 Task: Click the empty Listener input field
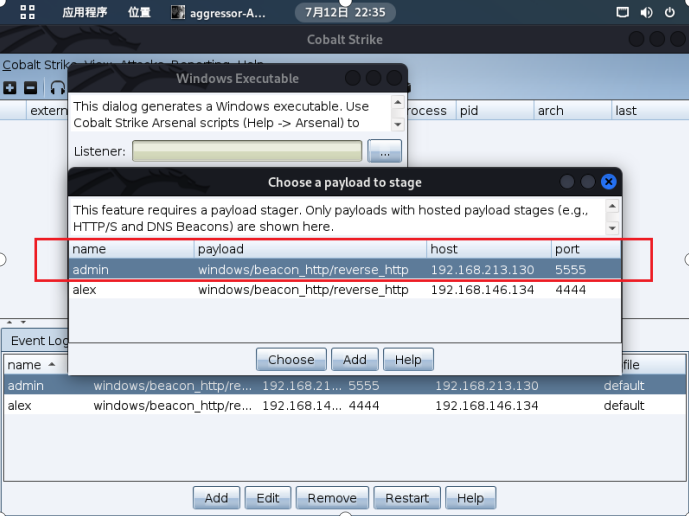(247, 151)
